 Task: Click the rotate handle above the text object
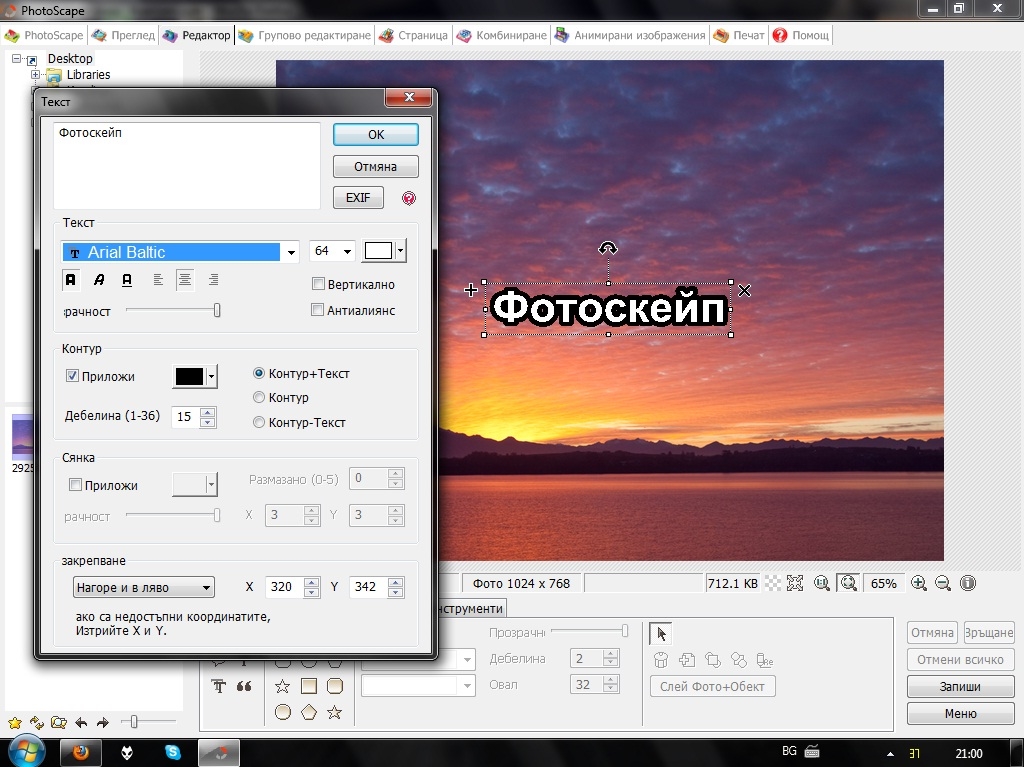coord(608,248)
